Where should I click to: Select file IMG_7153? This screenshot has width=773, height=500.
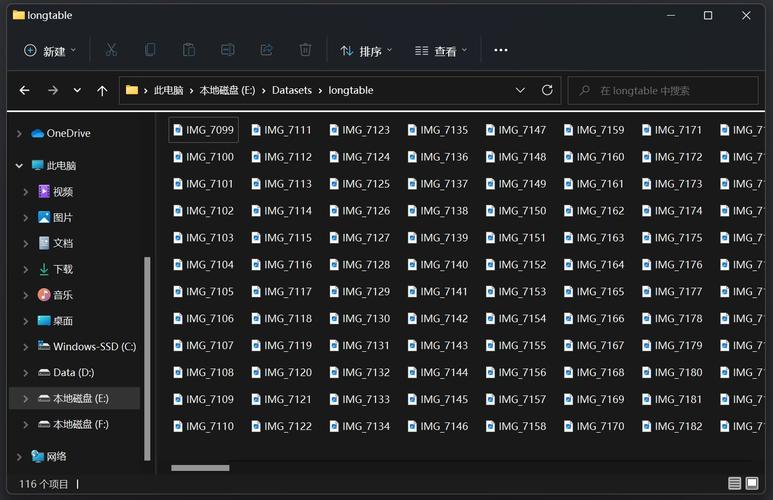(x=516, y=291)
